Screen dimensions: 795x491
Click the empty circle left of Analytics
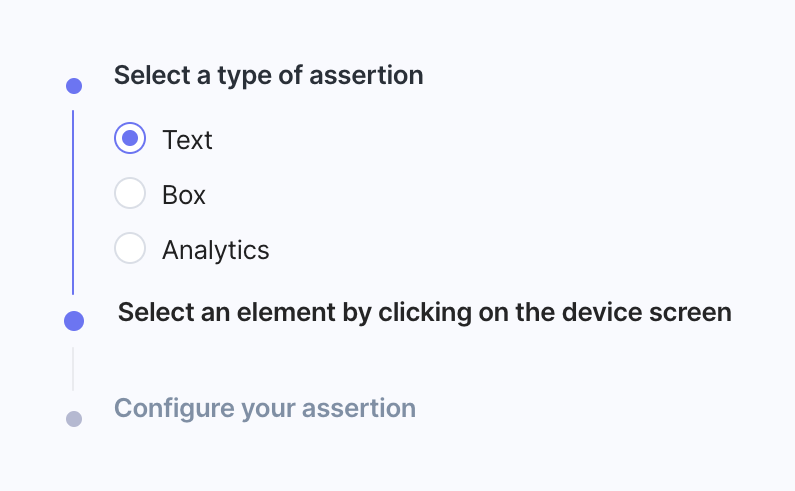point(130,248)
